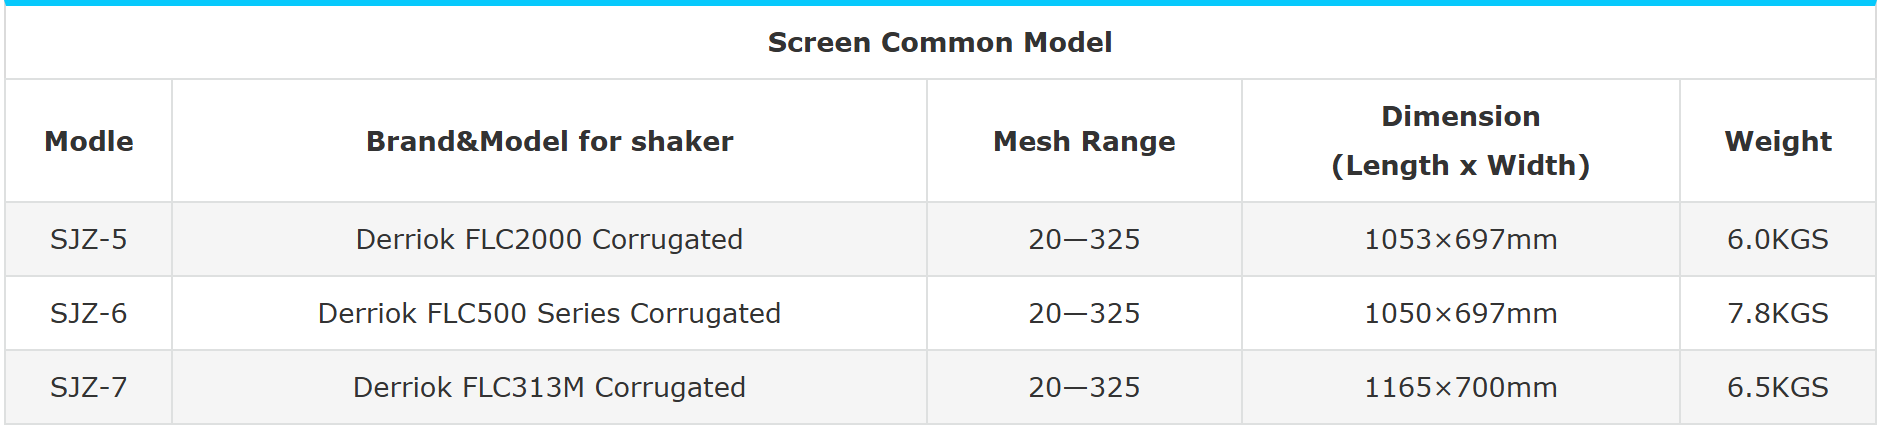Select the 1053×697mm dimension cell
The image size is (1879, 428).
(1460, 239)
